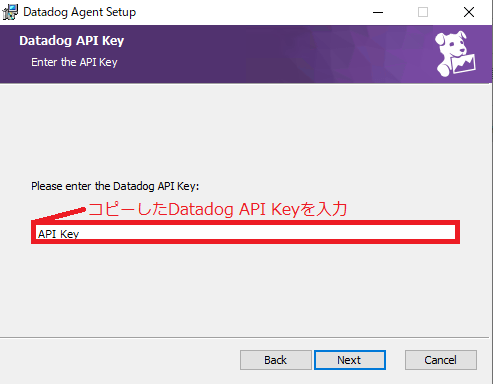Click the "Enter the API Key" subtitle
This screenshot has height=384, width=493.
click(74, 62)
